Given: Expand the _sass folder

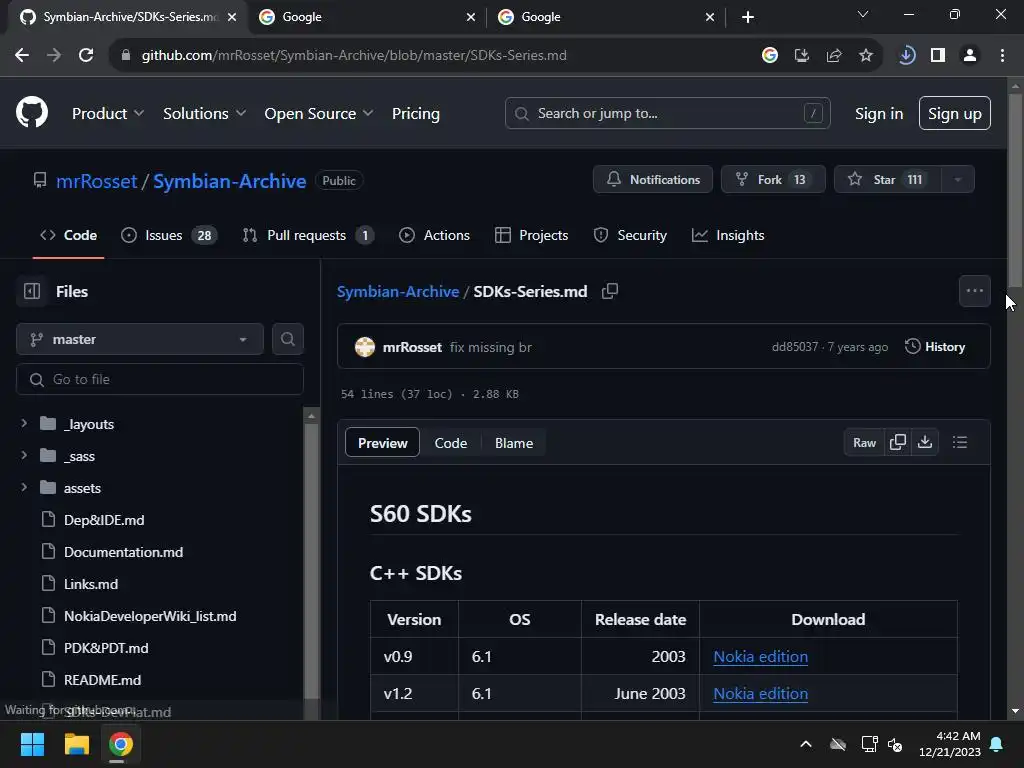Looking at the screenshot, I should 24,455.
